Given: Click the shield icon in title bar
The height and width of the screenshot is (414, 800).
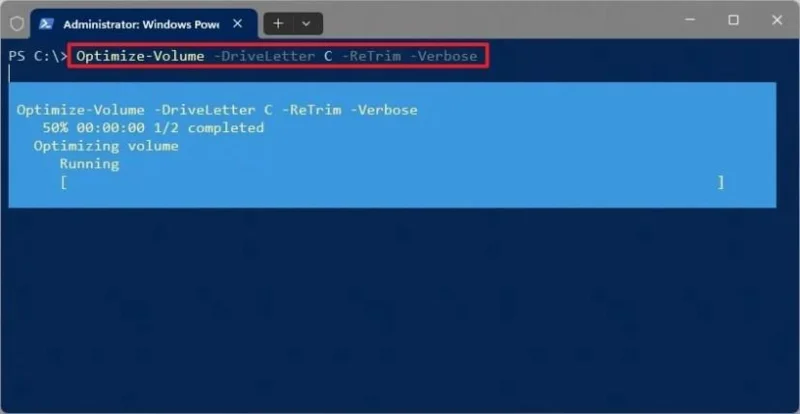Looking at the screenshot, I should pos(17,24).
